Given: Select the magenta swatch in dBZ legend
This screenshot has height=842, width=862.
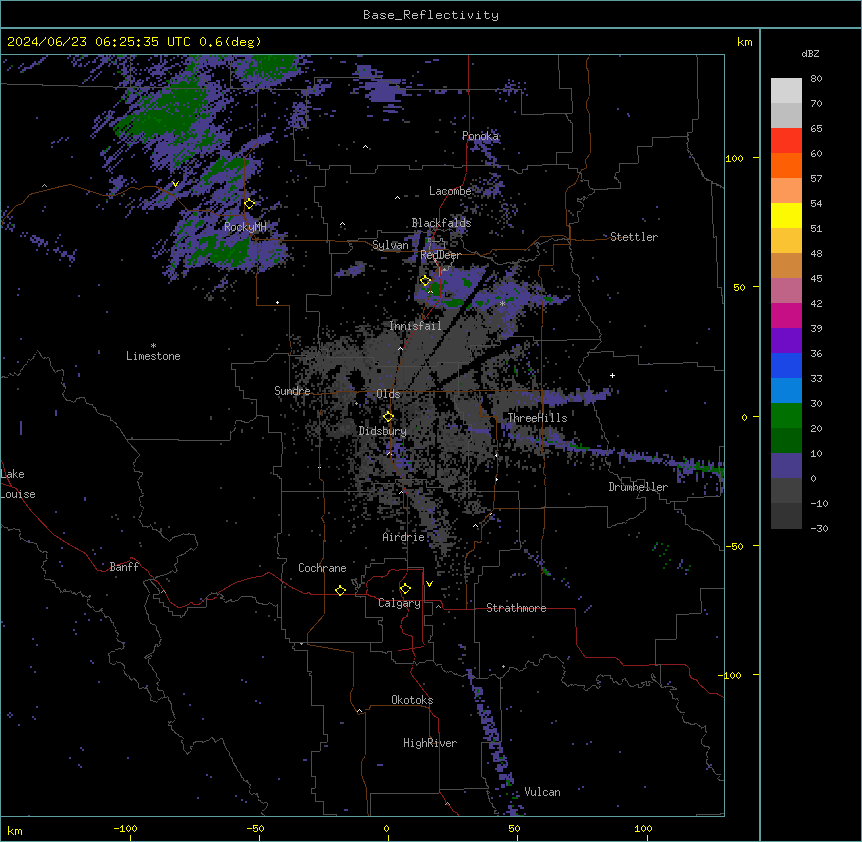Looking at the screenshot, I should tap(786, 315).
